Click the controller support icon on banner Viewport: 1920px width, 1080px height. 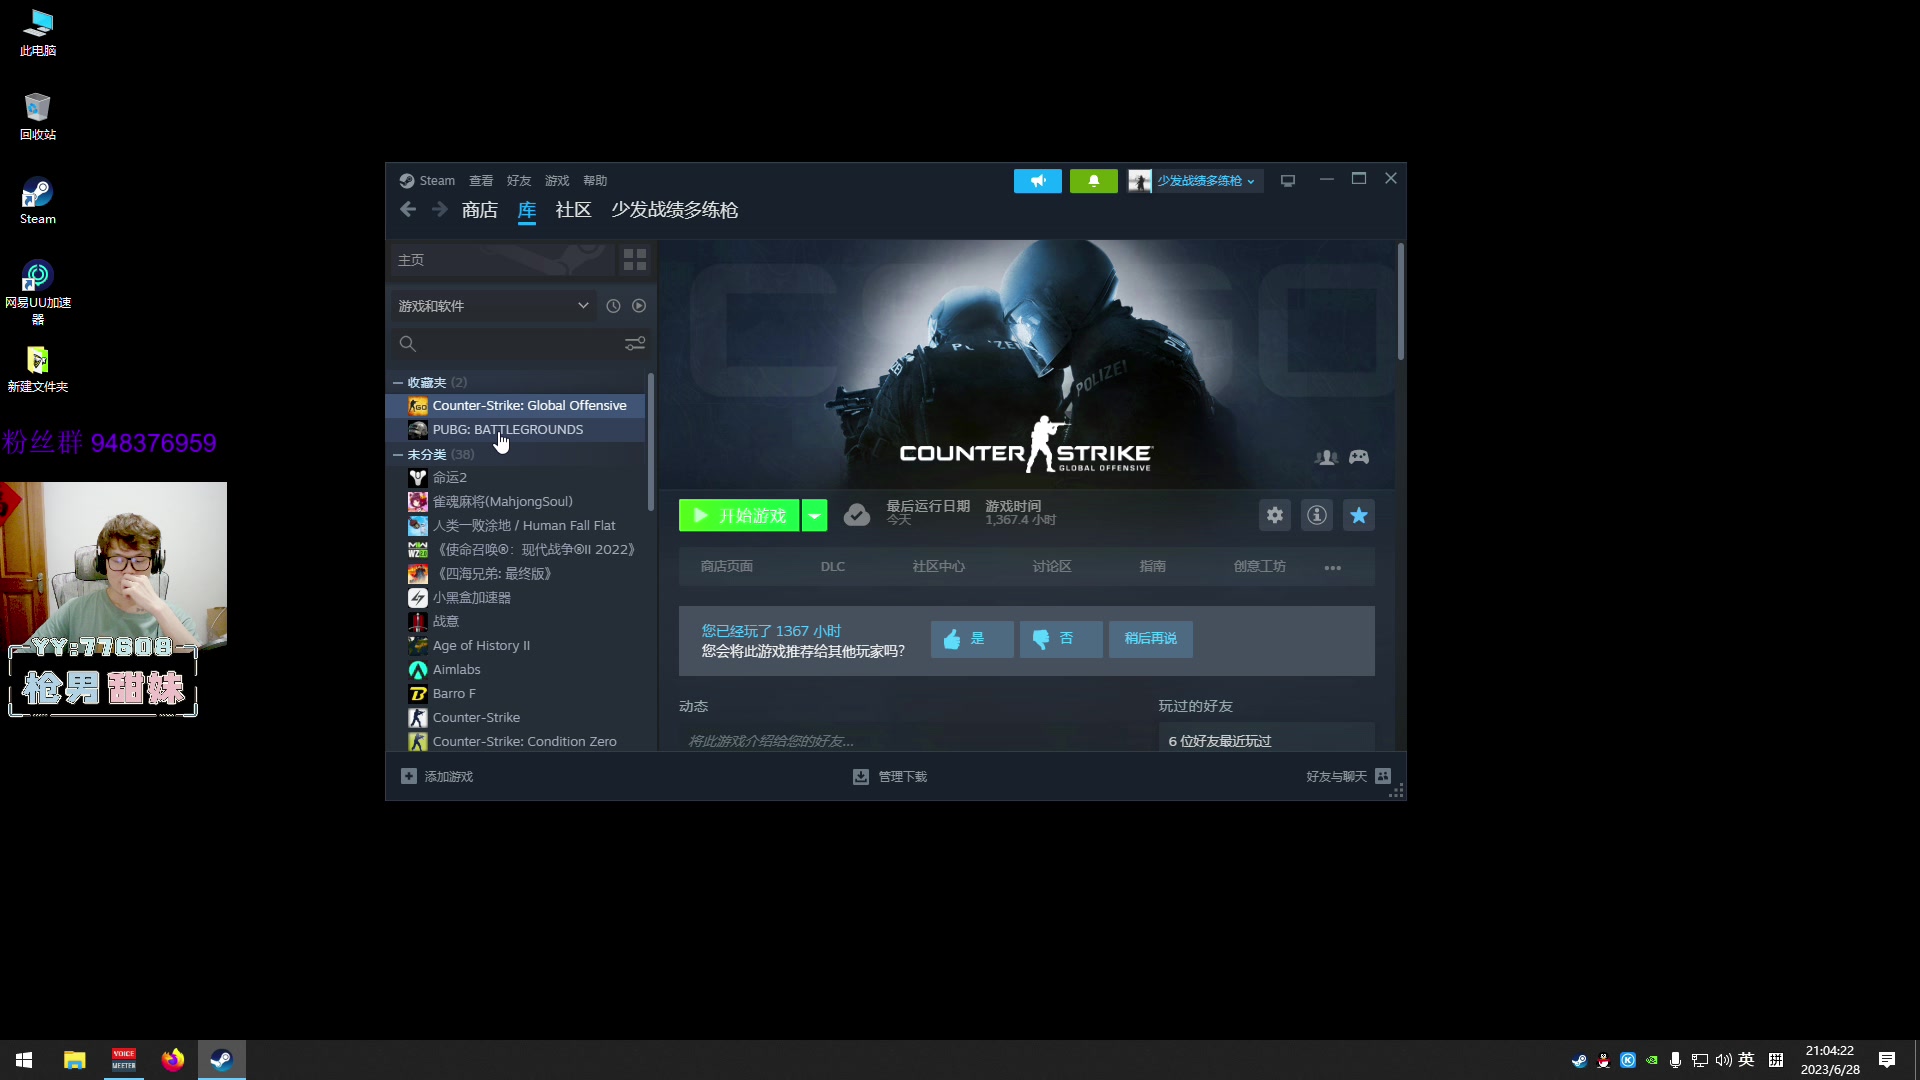(1359, 457)
